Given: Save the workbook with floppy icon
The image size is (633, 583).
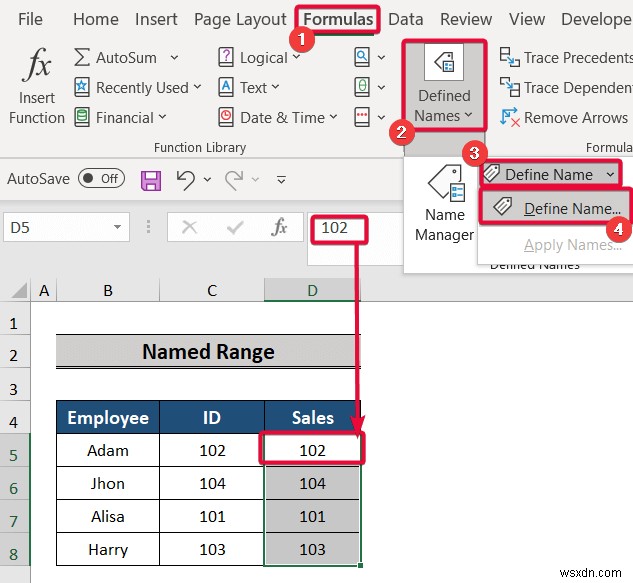Looking at the screenshot, I should 151,180.
